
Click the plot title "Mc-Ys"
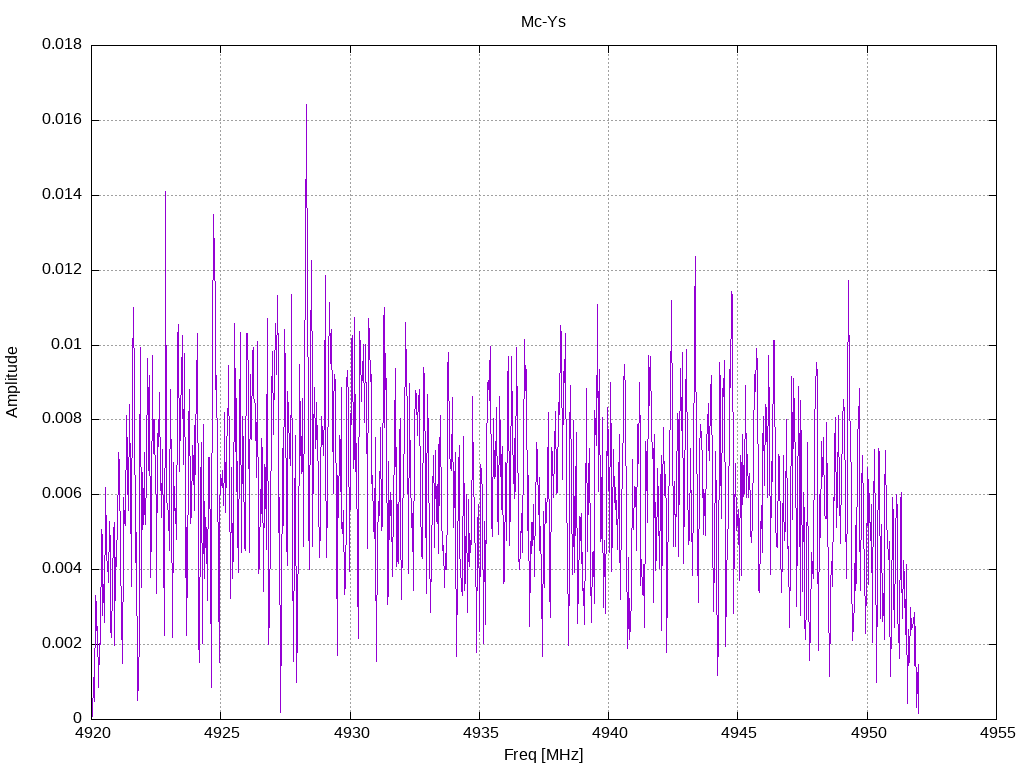click(x=543, y=22)
